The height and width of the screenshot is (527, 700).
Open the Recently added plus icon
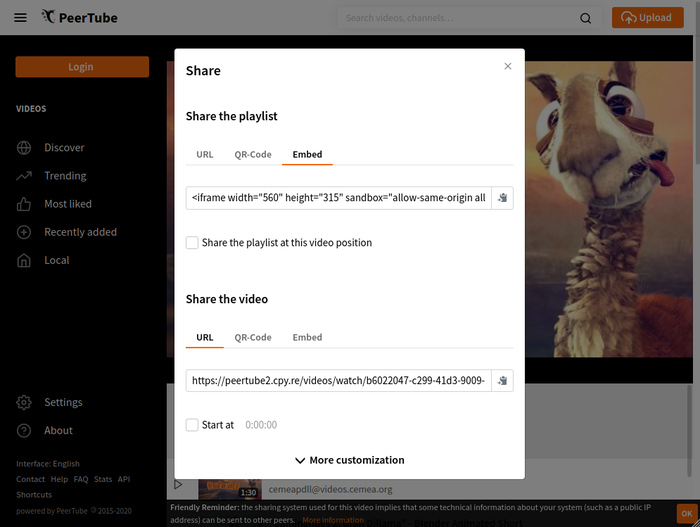24,232
